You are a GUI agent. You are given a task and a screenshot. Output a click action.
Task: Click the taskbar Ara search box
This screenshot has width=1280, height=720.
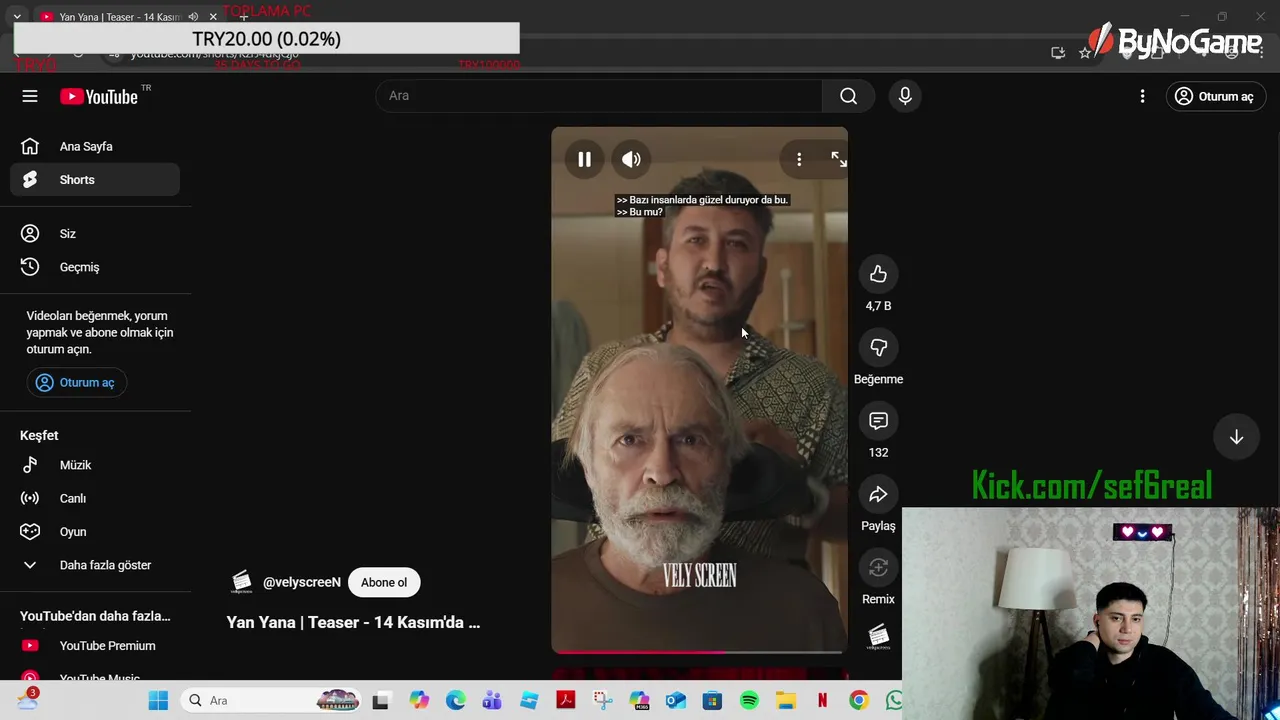click(x=270, y=701)
